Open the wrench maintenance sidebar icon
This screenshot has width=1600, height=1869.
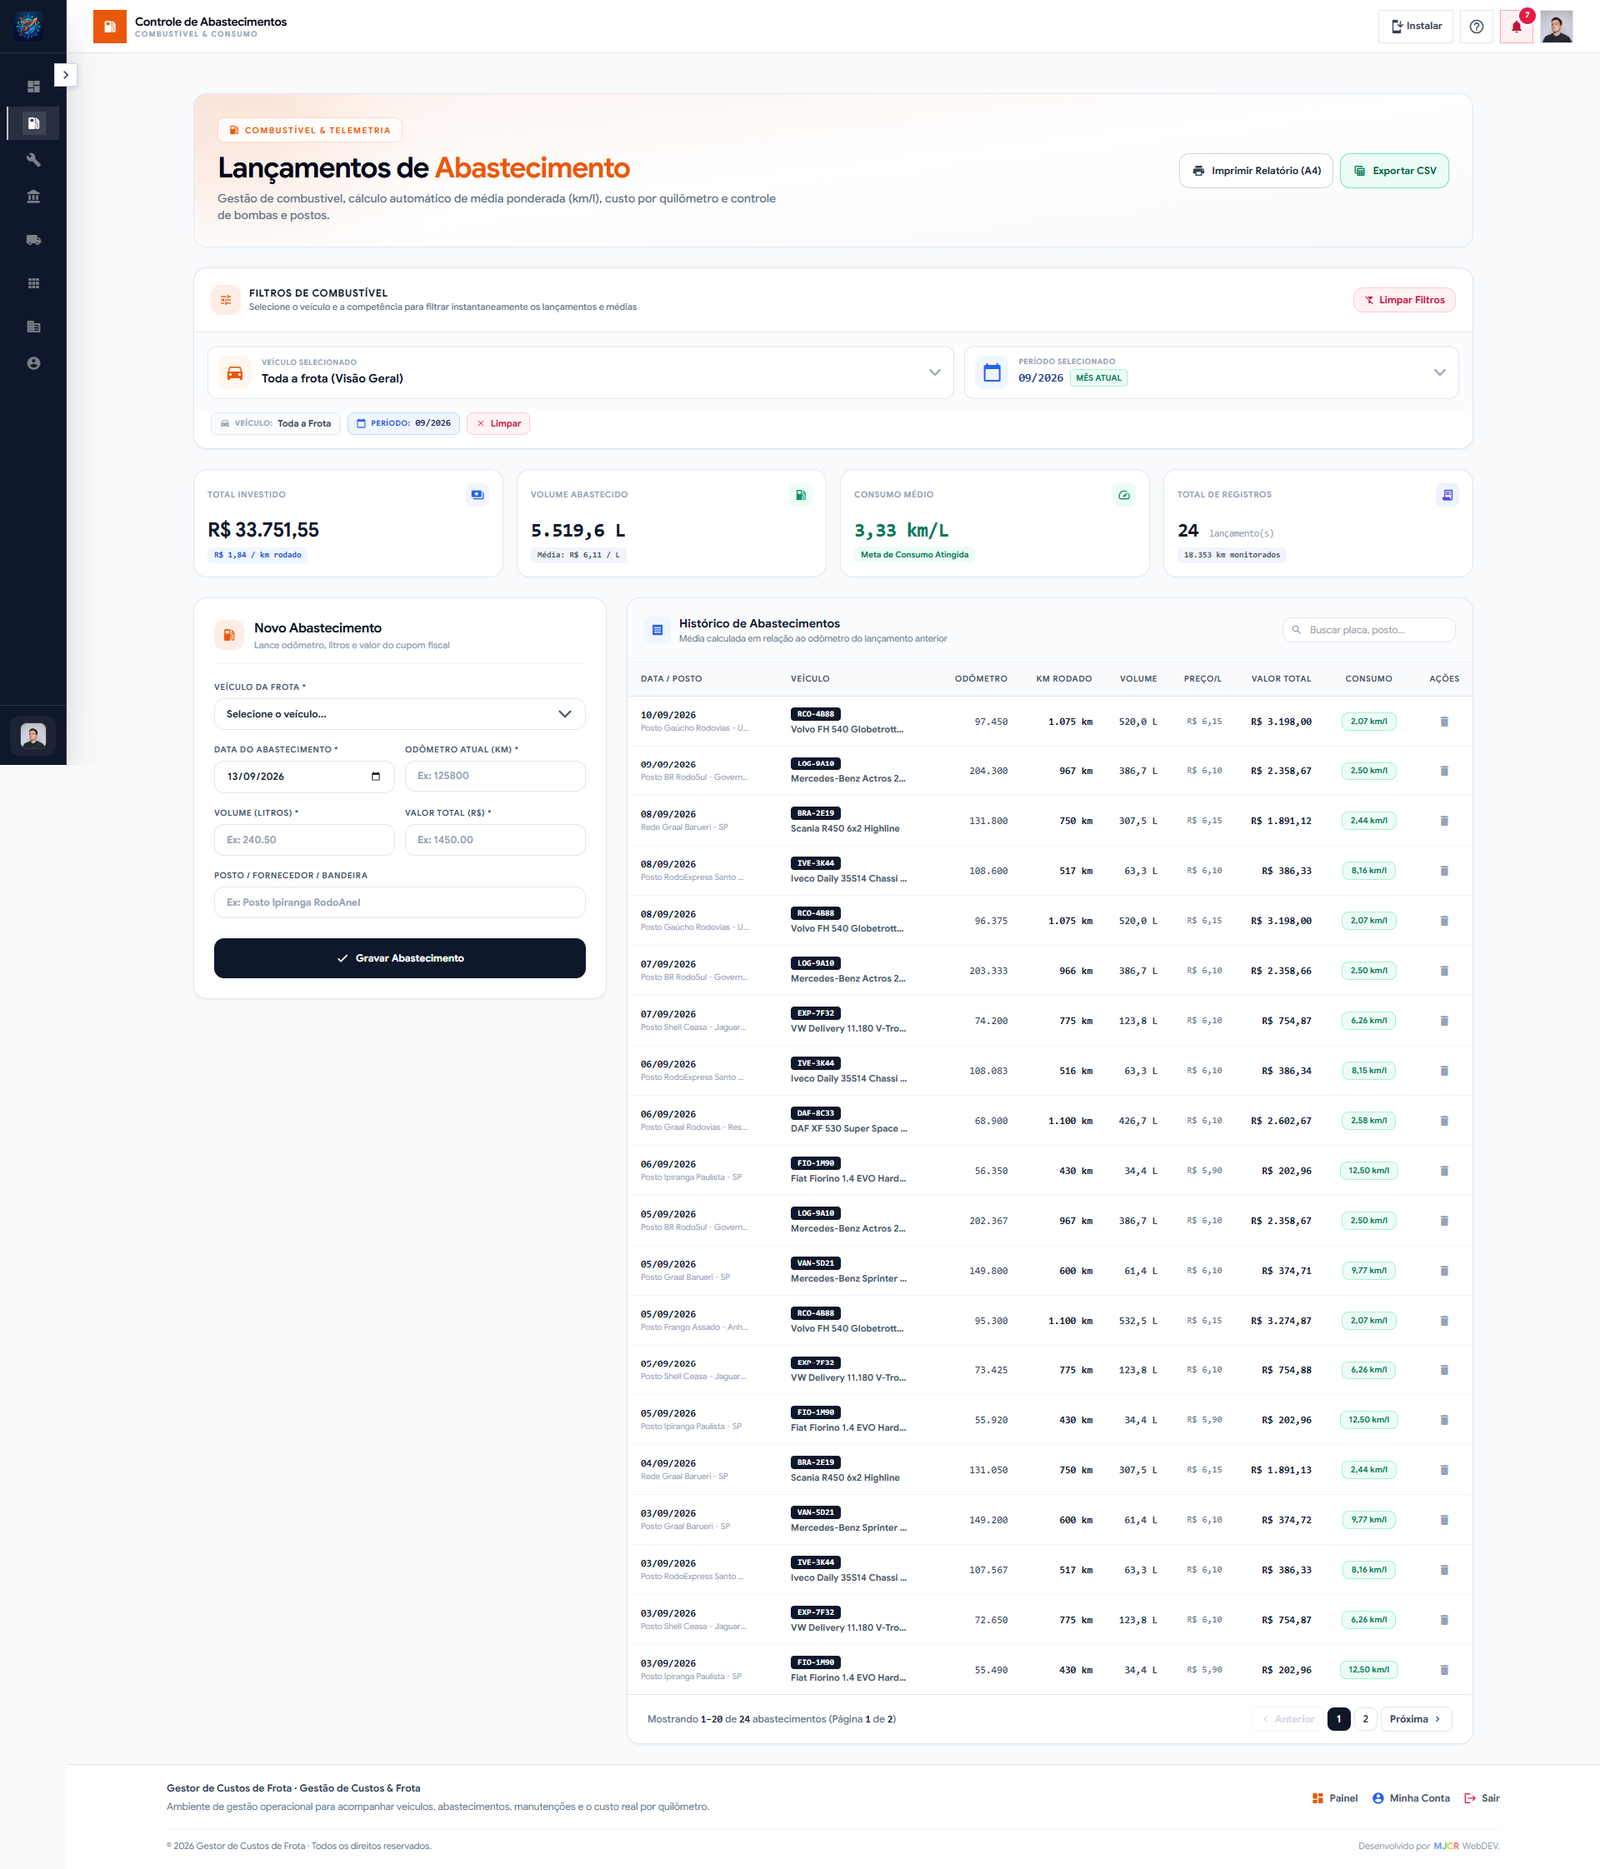pyautogui.click(x=33, y=160)
